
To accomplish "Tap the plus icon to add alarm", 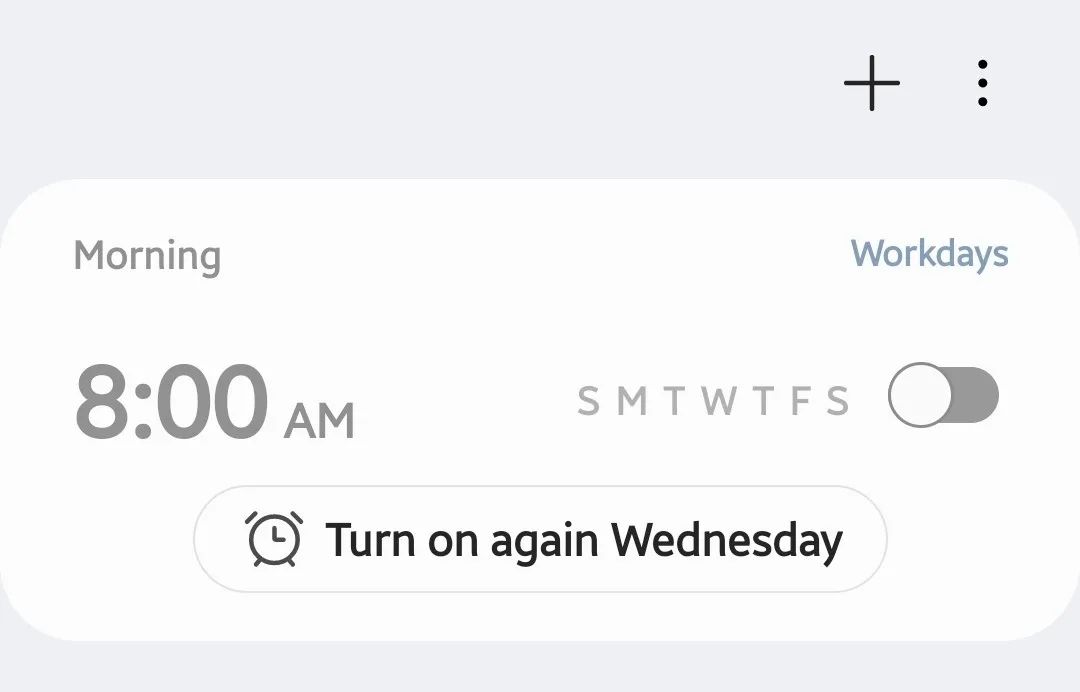I will coord(872,82).
